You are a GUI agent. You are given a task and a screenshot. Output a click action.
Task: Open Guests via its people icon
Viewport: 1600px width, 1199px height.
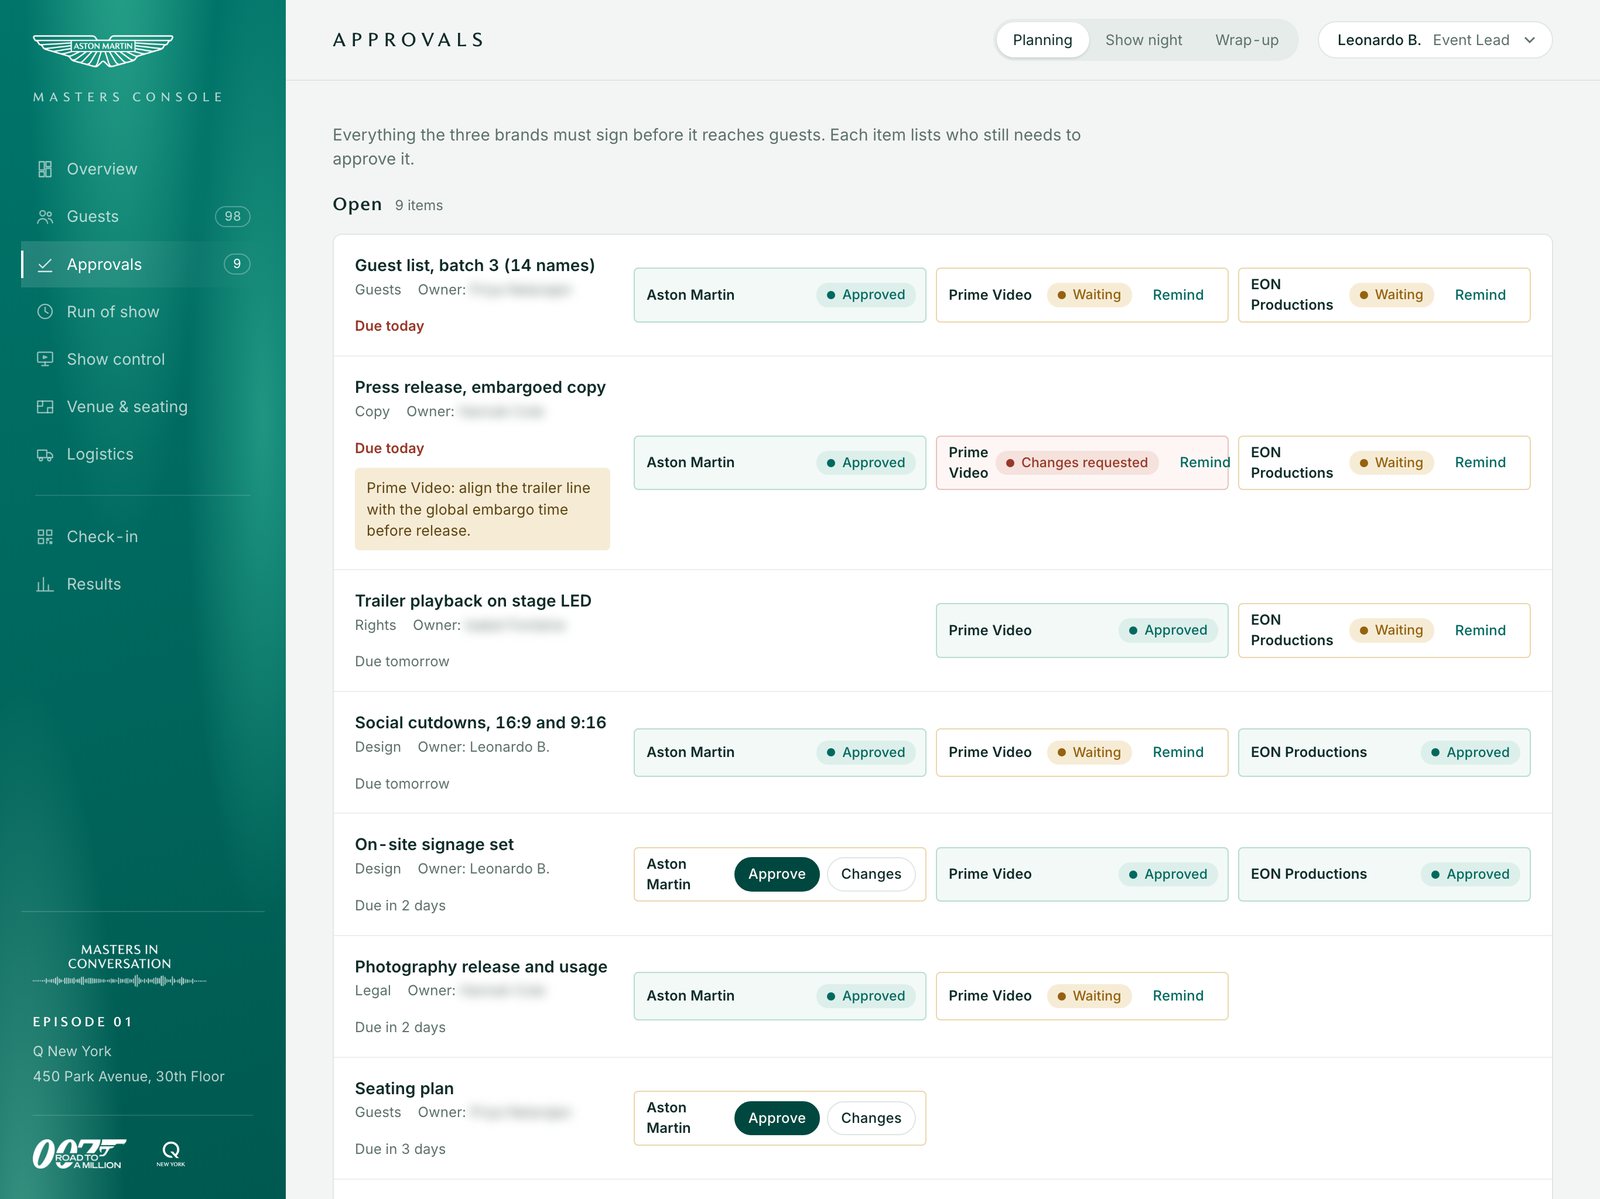[x=45, y=217]
